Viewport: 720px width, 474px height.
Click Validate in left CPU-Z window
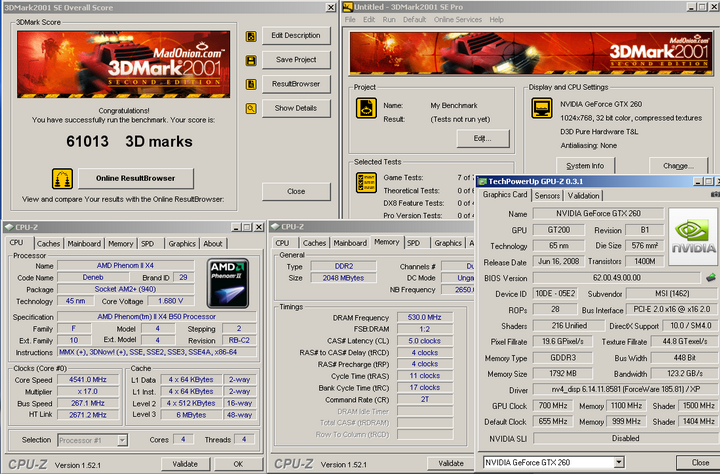186,464
